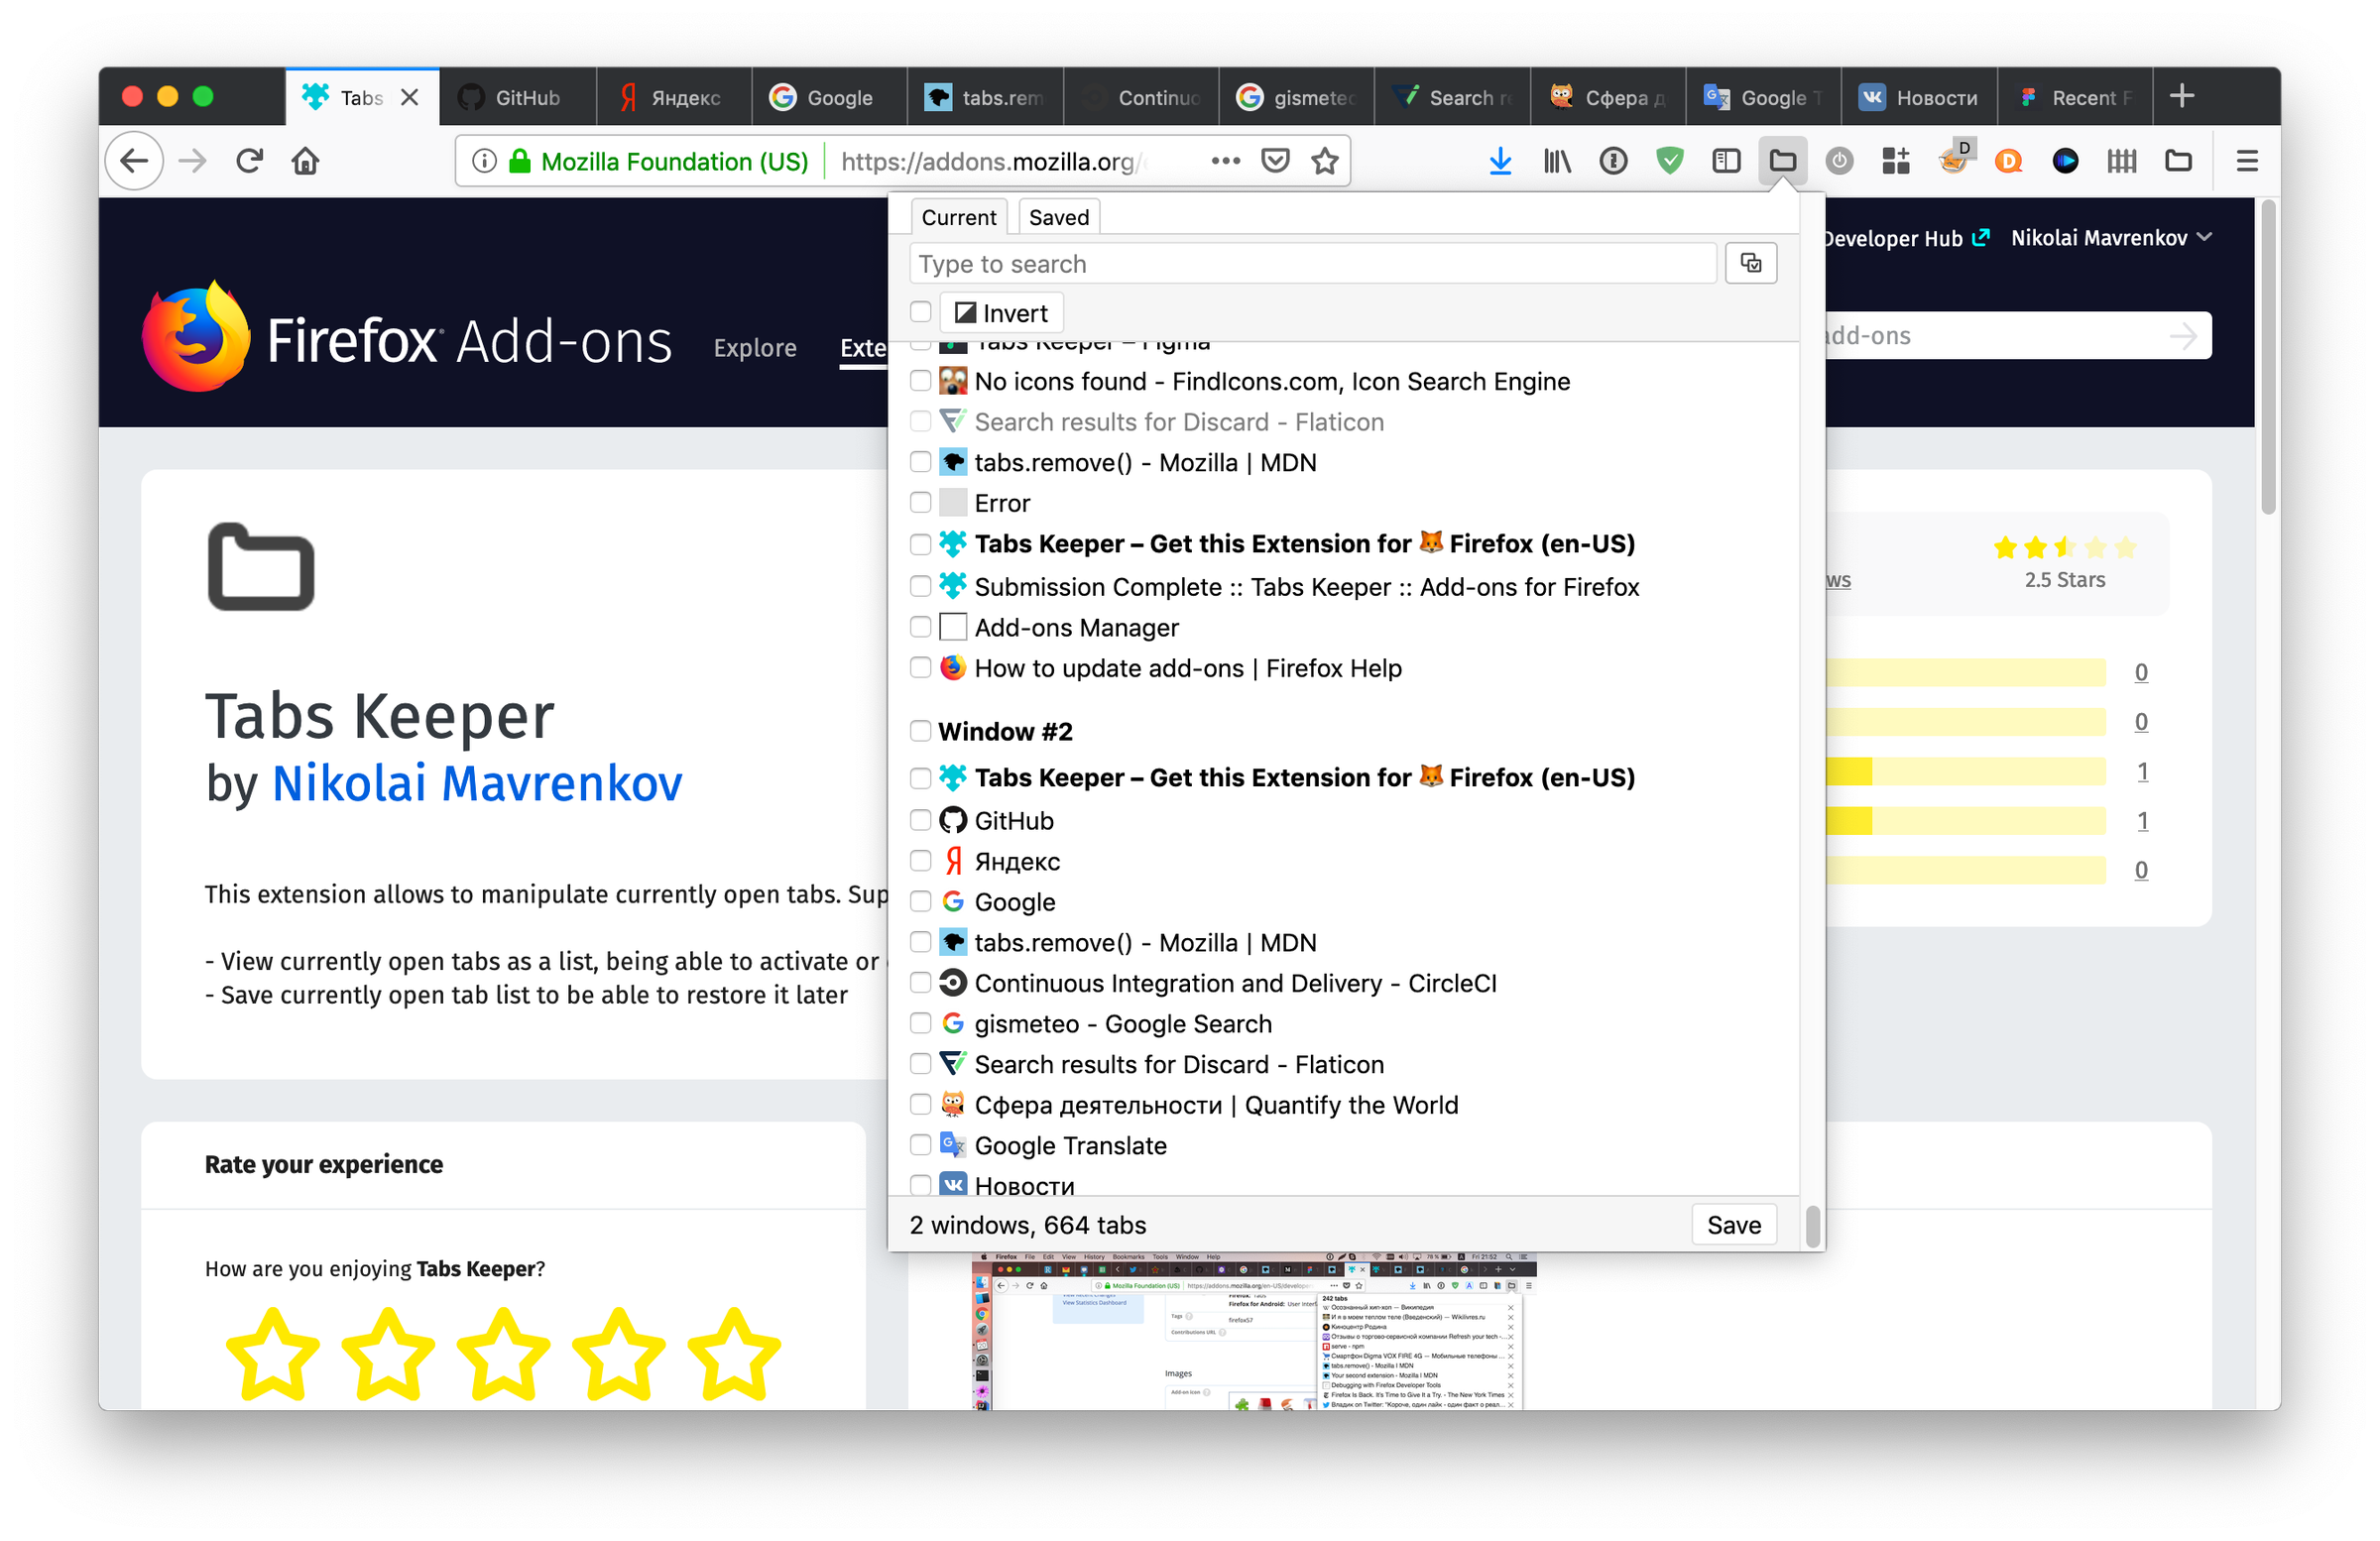Open the Developer Hub link
The height and width of the screenshot is (1541, 2380).
[1905, 238]
